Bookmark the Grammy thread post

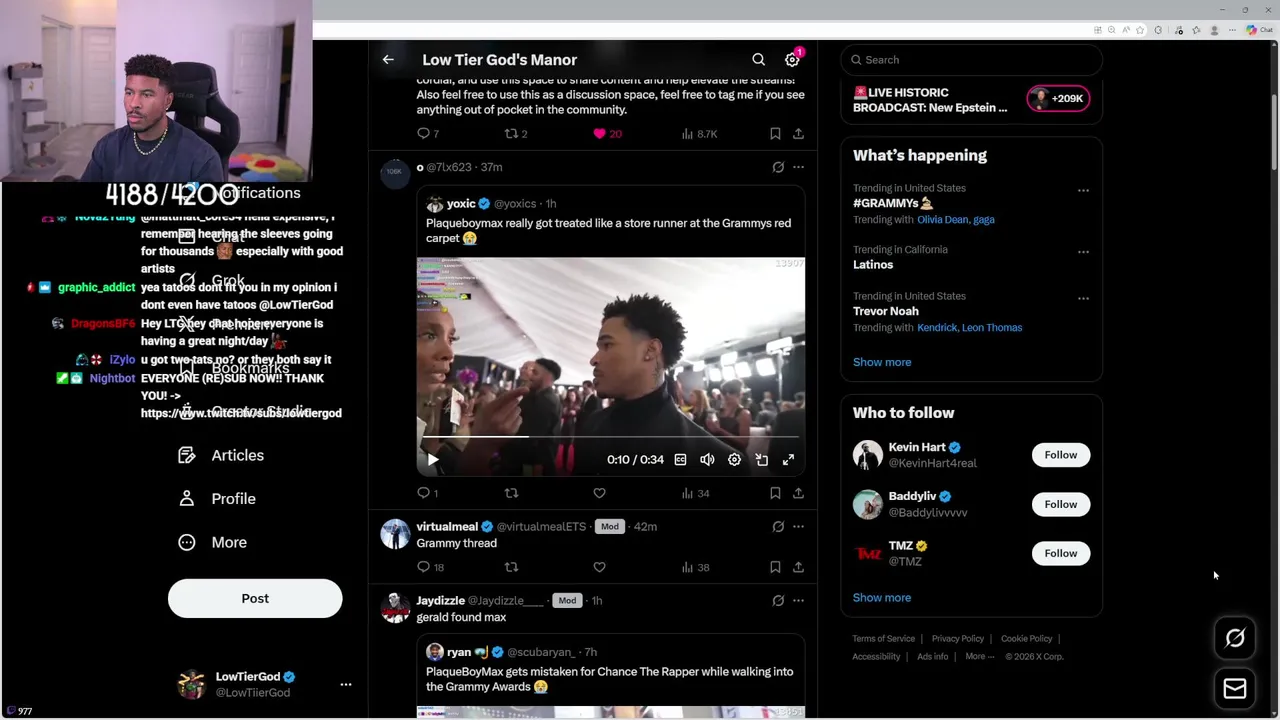(775, 567)
